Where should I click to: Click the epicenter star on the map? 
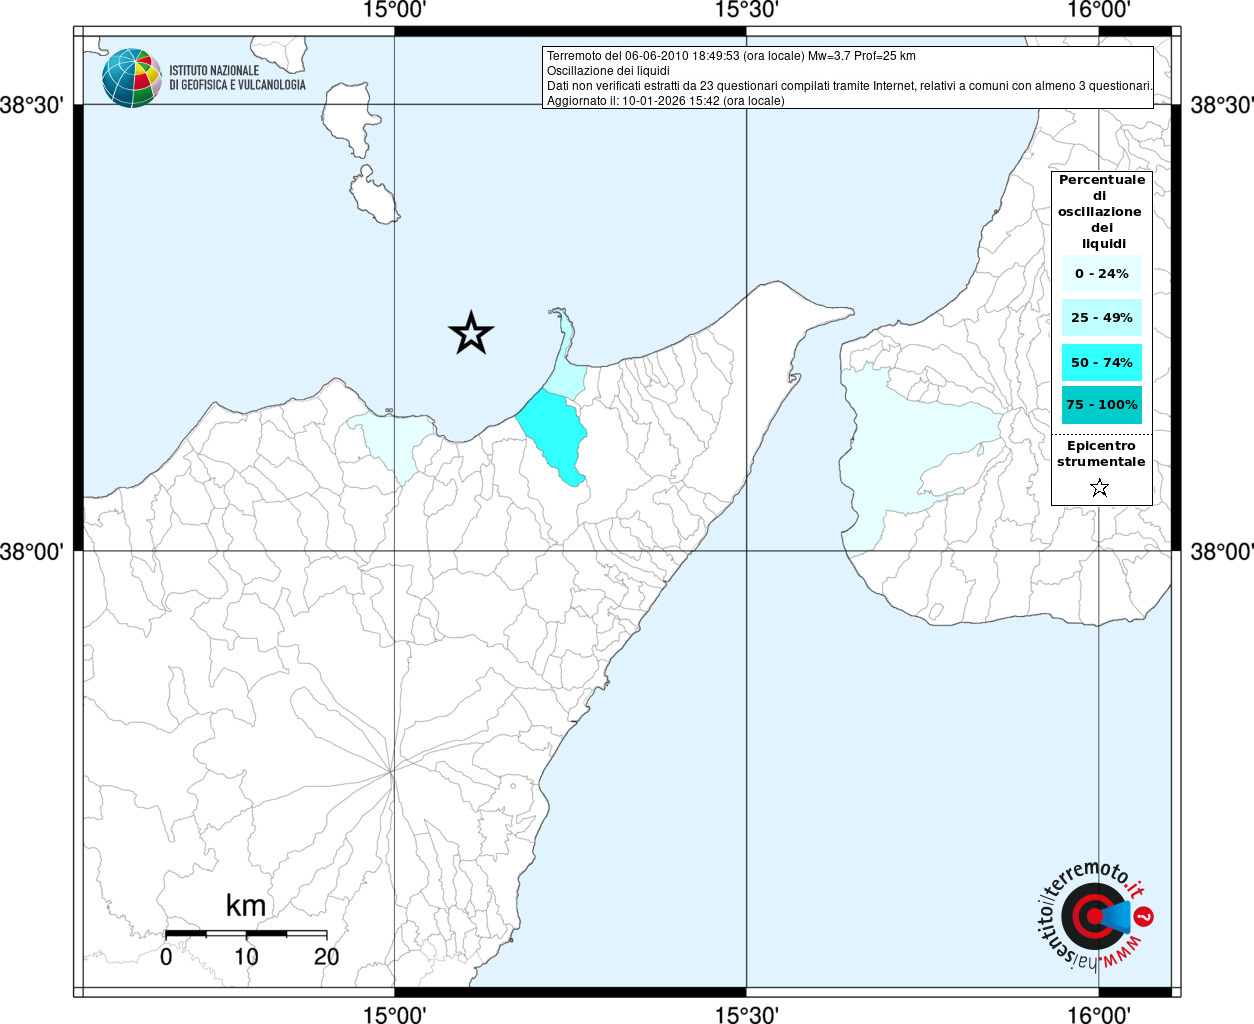[471, 333]
